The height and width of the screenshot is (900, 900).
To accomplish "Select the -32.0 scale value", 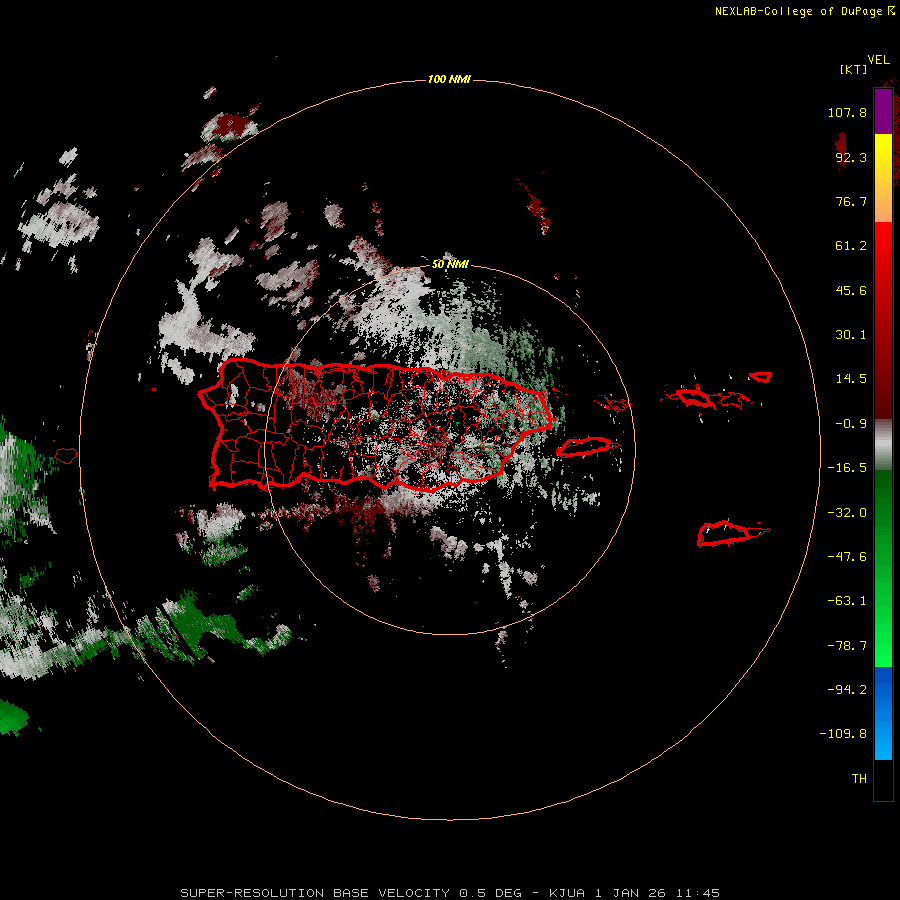I will point(847,513).
